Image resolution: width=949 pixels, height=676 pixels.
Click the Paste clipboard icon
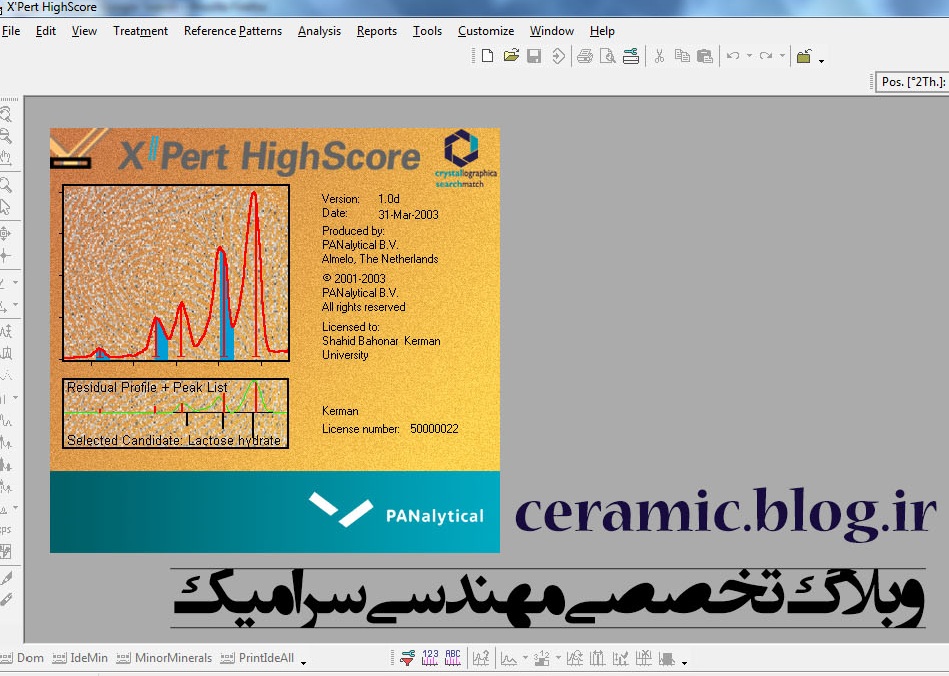(x=704, y=56)
